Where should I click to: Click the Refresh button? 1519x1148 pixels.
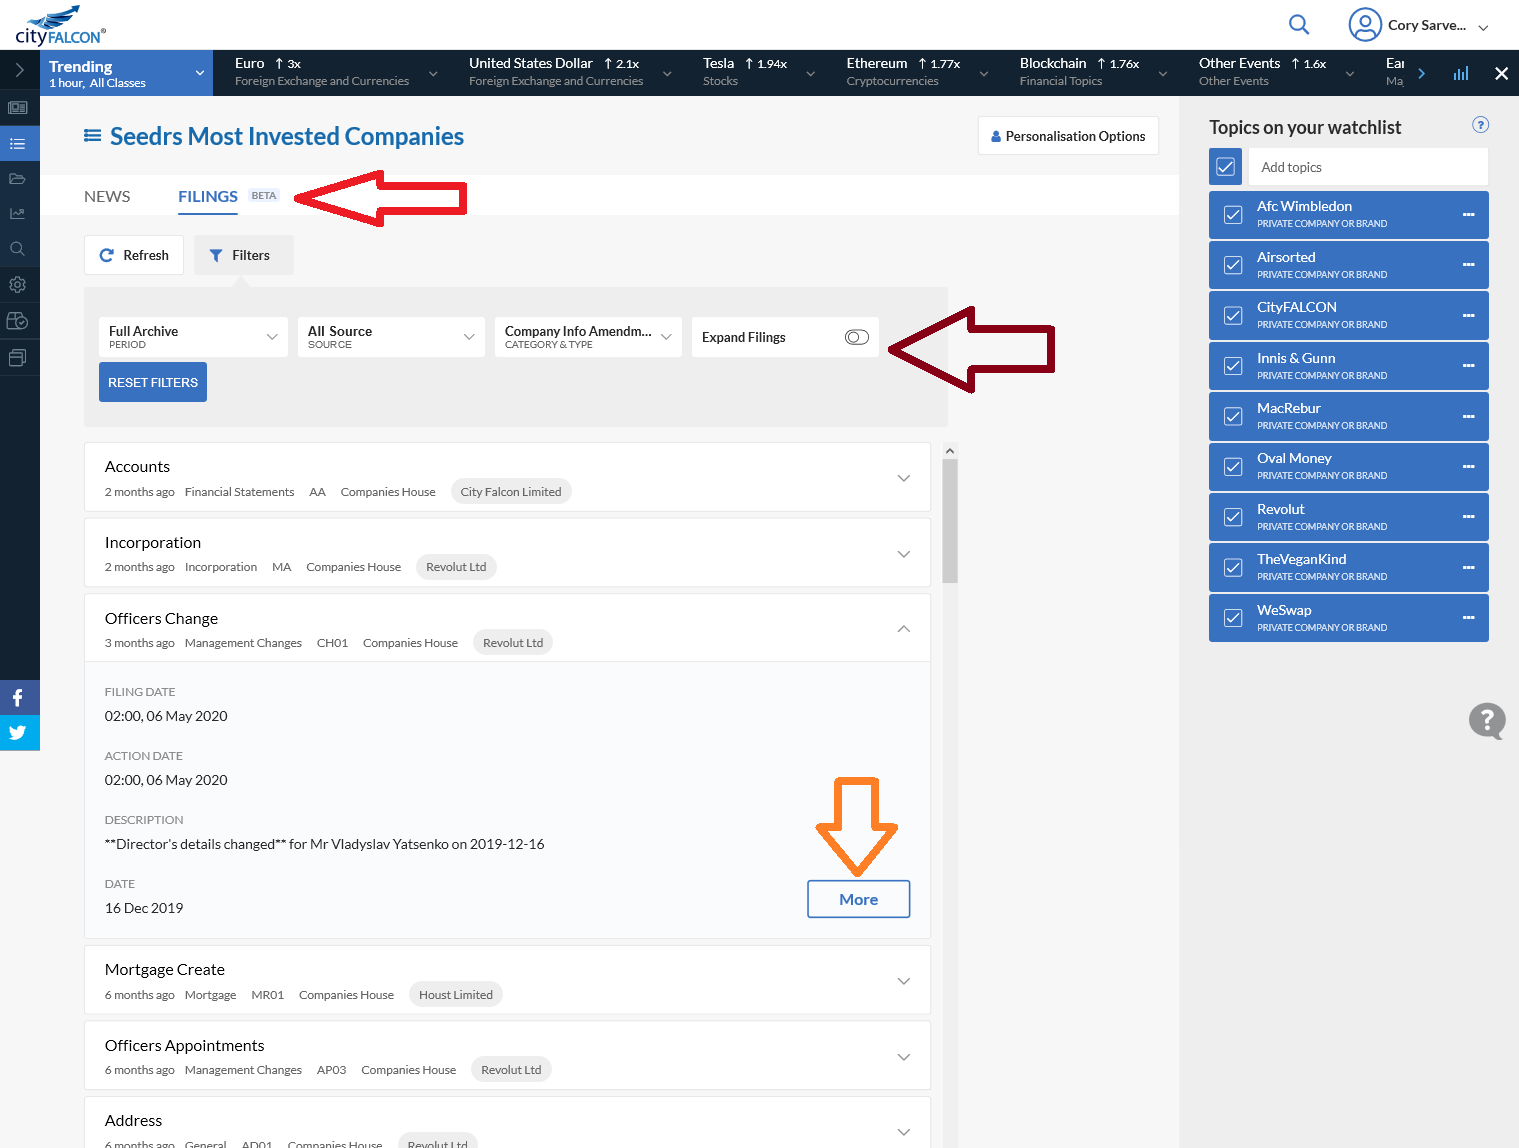point(134,255)
